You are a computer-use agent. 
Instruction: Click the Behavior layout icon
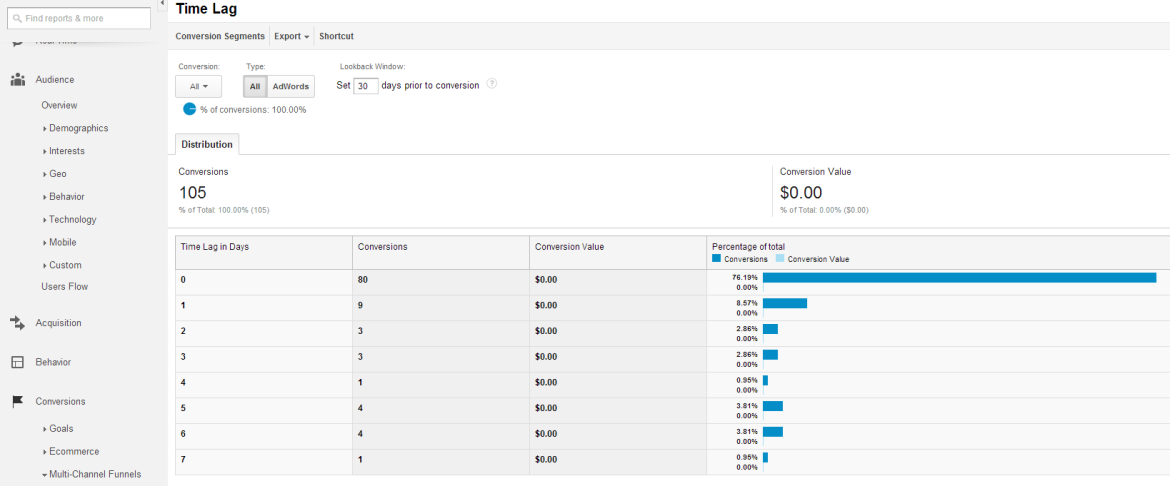pyautogui.click(x=18, y=362)
